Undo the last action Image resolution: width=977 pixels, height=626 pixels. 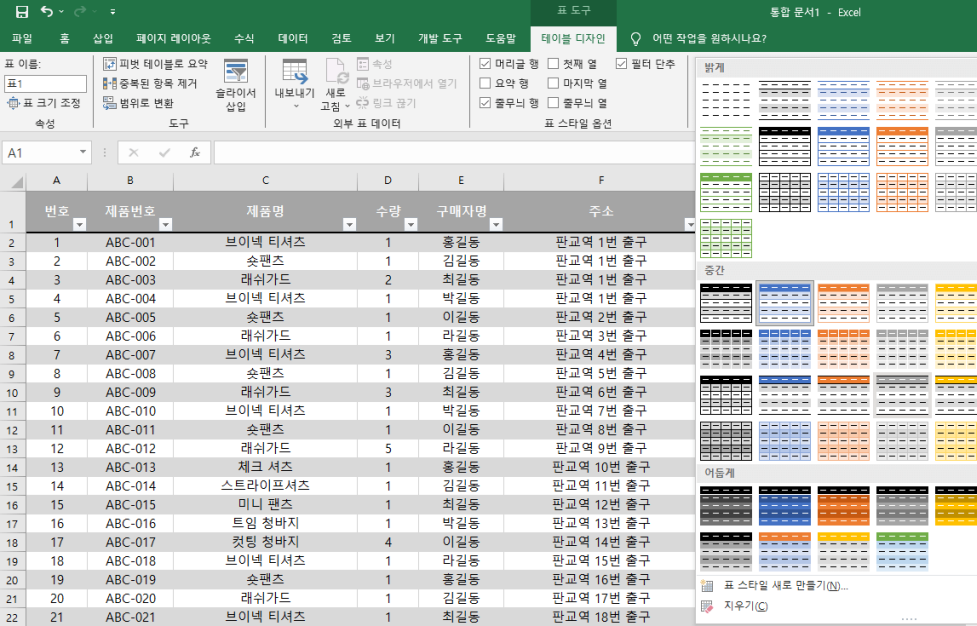pos(47,11)
